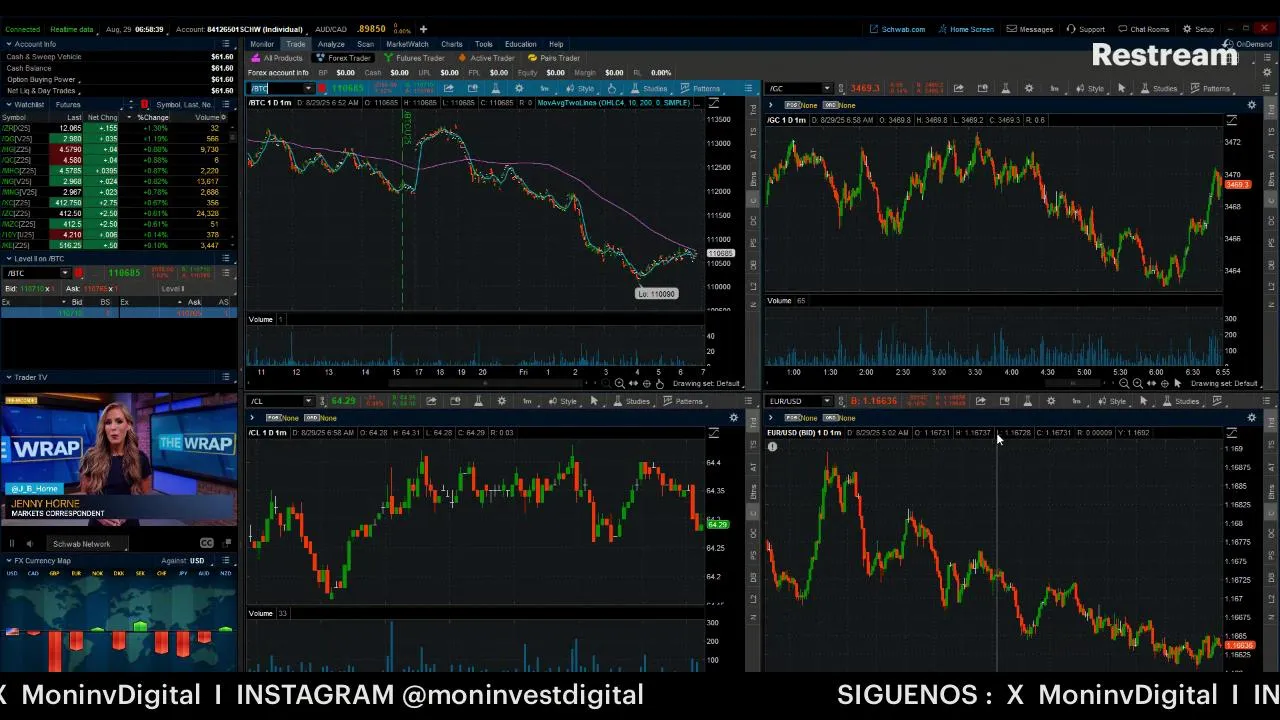Select the MarketWatch tab
This screenshot has width=1280, height=720.
[407, 44]
